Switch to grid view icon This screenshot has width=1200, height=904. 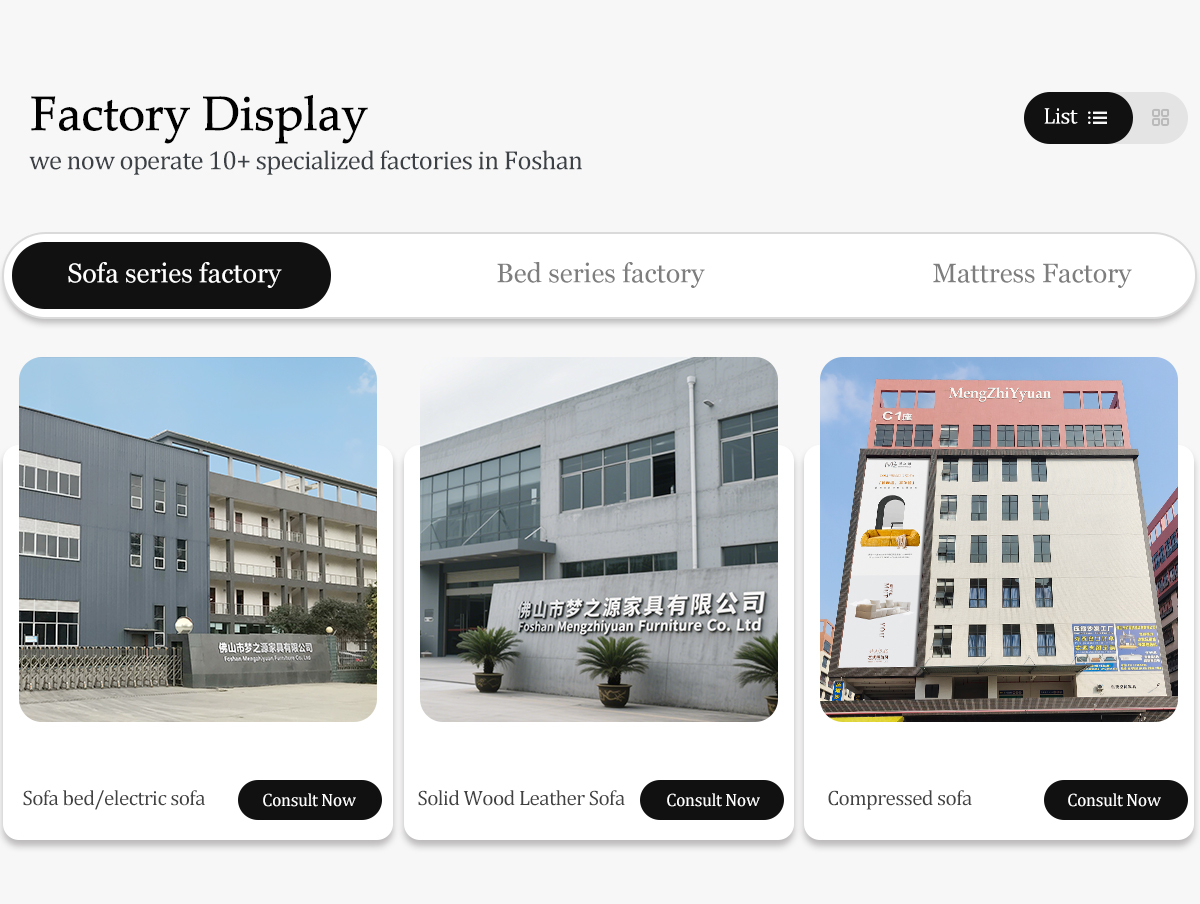1160,118
